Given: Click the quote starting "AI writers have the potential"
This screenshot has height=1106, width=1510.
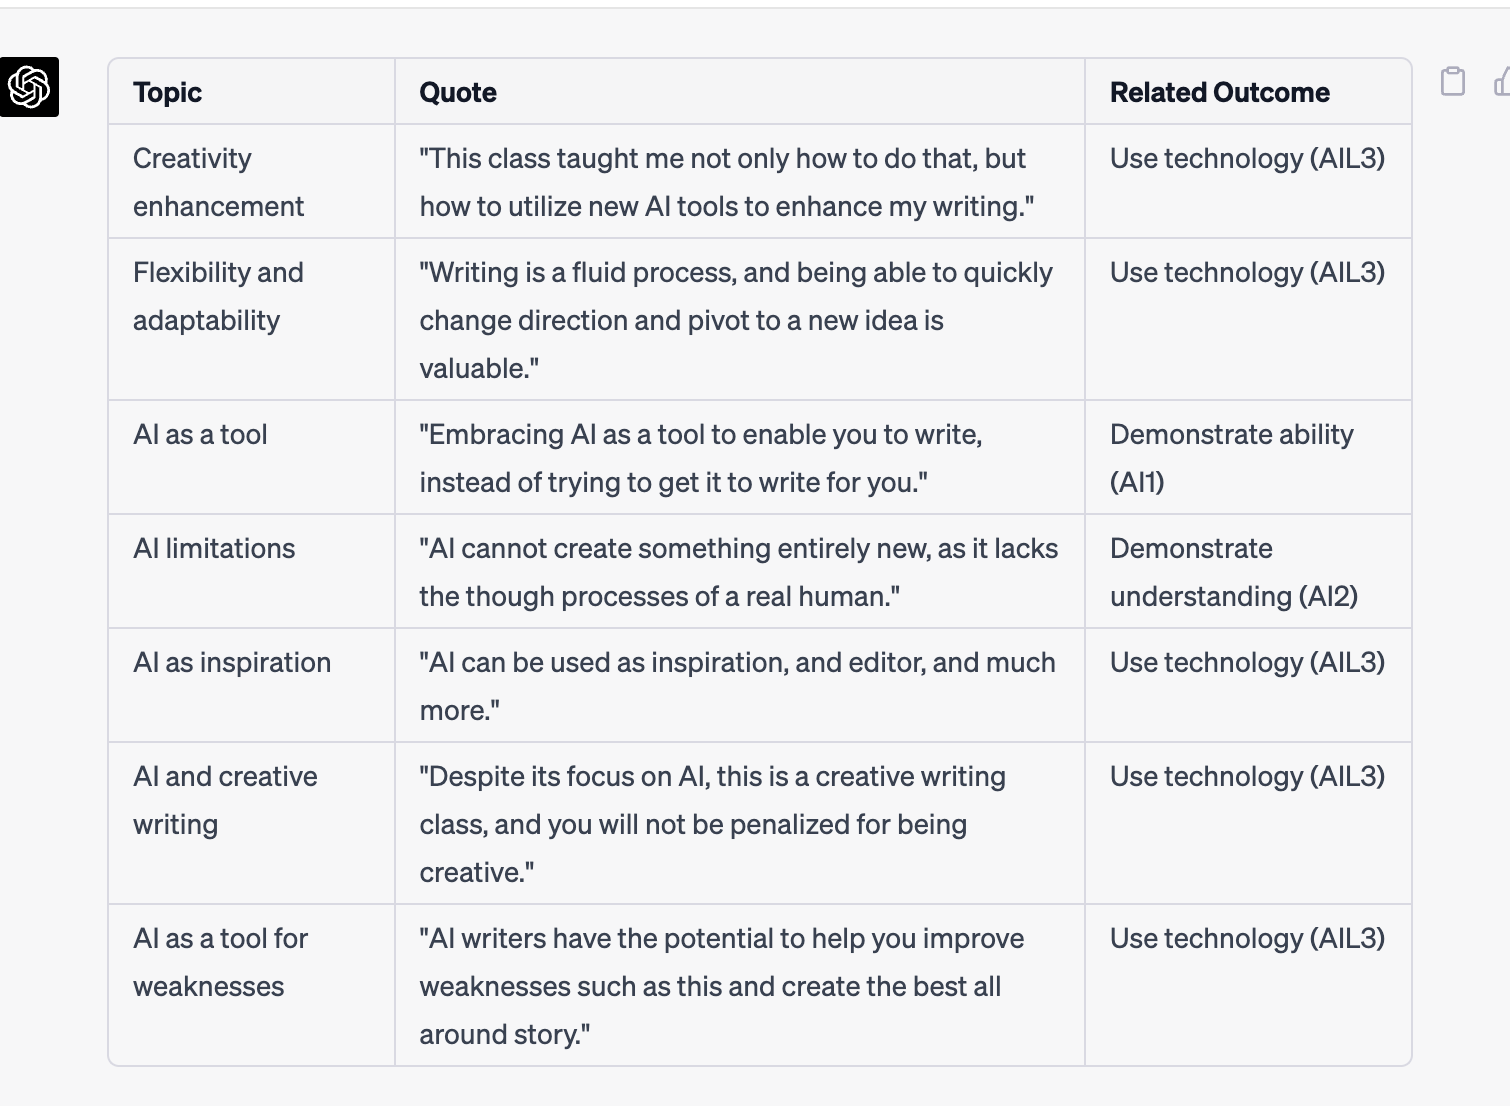Looking at the screenshot, I should (722, 986).
